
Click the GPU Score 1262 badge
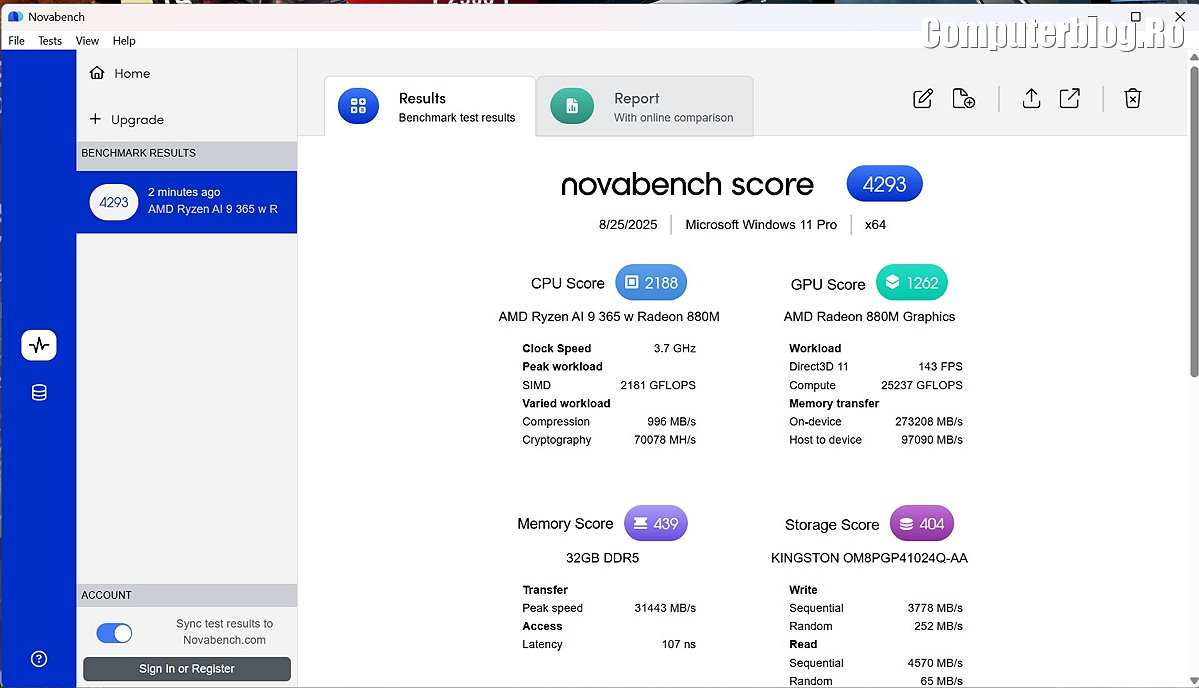(x=911, y=283)
